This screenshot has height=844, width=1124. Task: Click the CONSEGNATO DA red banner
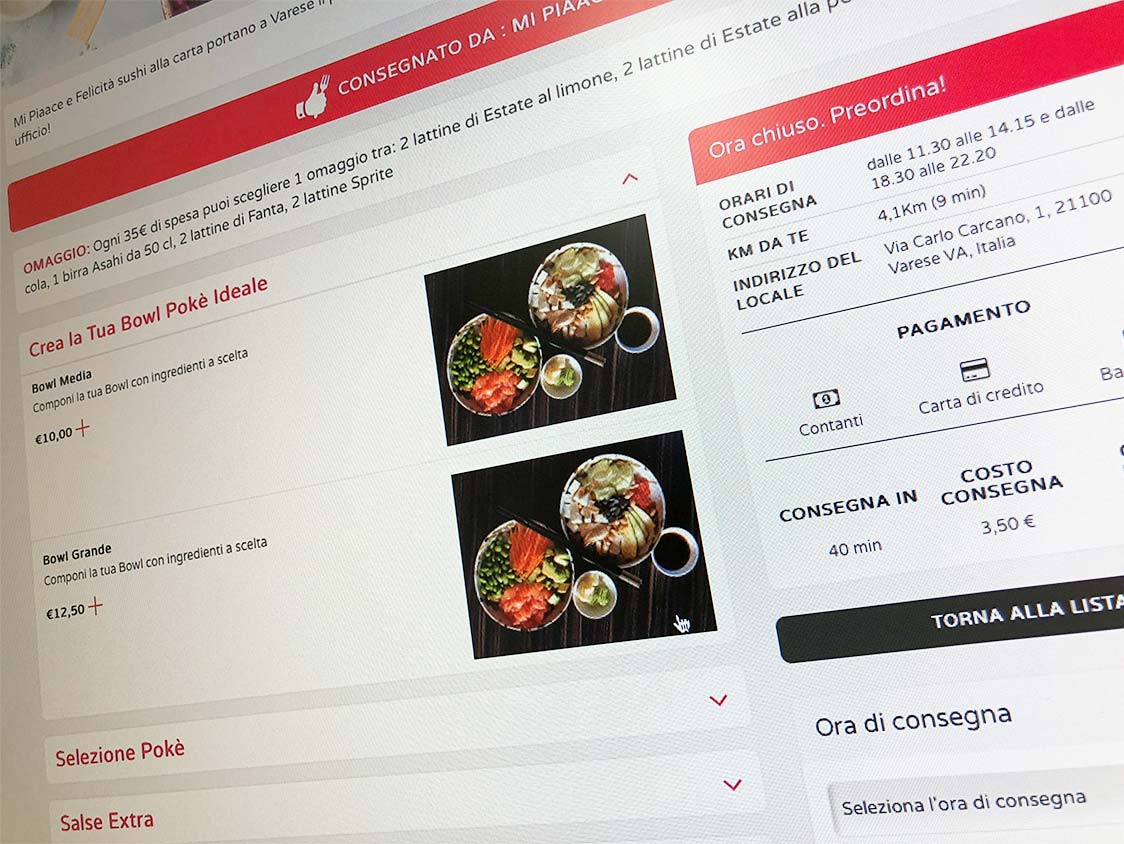click(337, 111)
